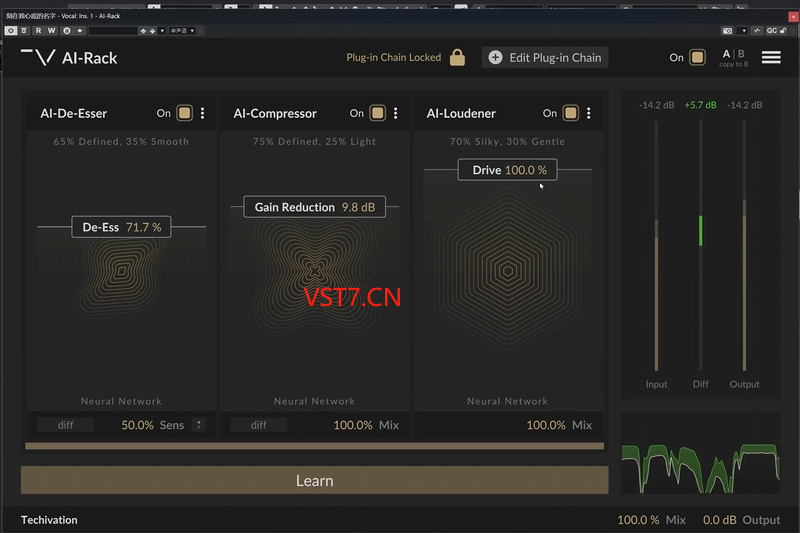Screen dimensions: 800x533
Task: Open AI-De-Esser three-dot options menu
Action: point(203,113)
